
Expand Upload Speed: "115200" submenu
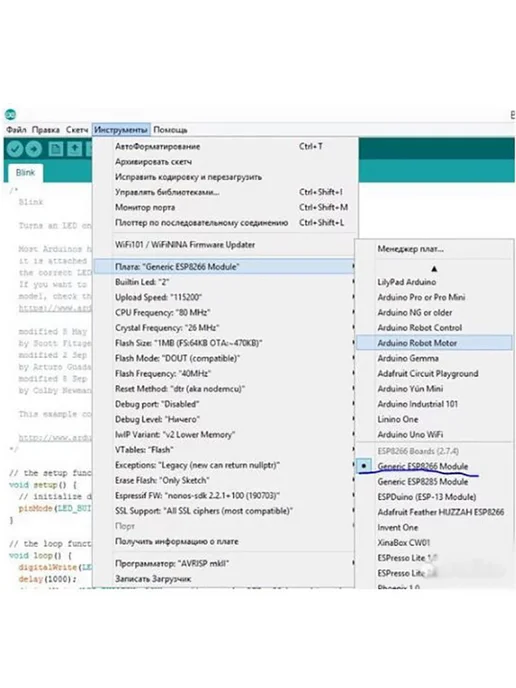pos(225,297)
